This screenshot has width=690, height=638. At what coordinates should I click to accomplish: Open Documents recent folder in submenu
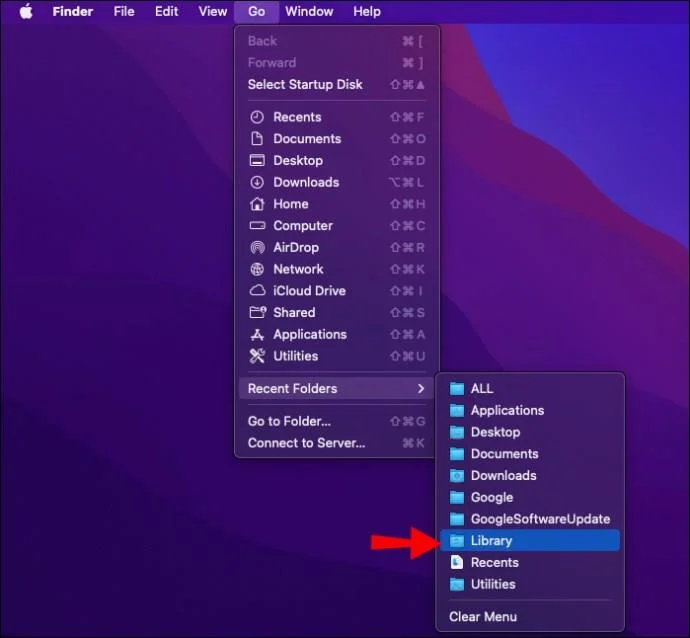pos(530,454)
